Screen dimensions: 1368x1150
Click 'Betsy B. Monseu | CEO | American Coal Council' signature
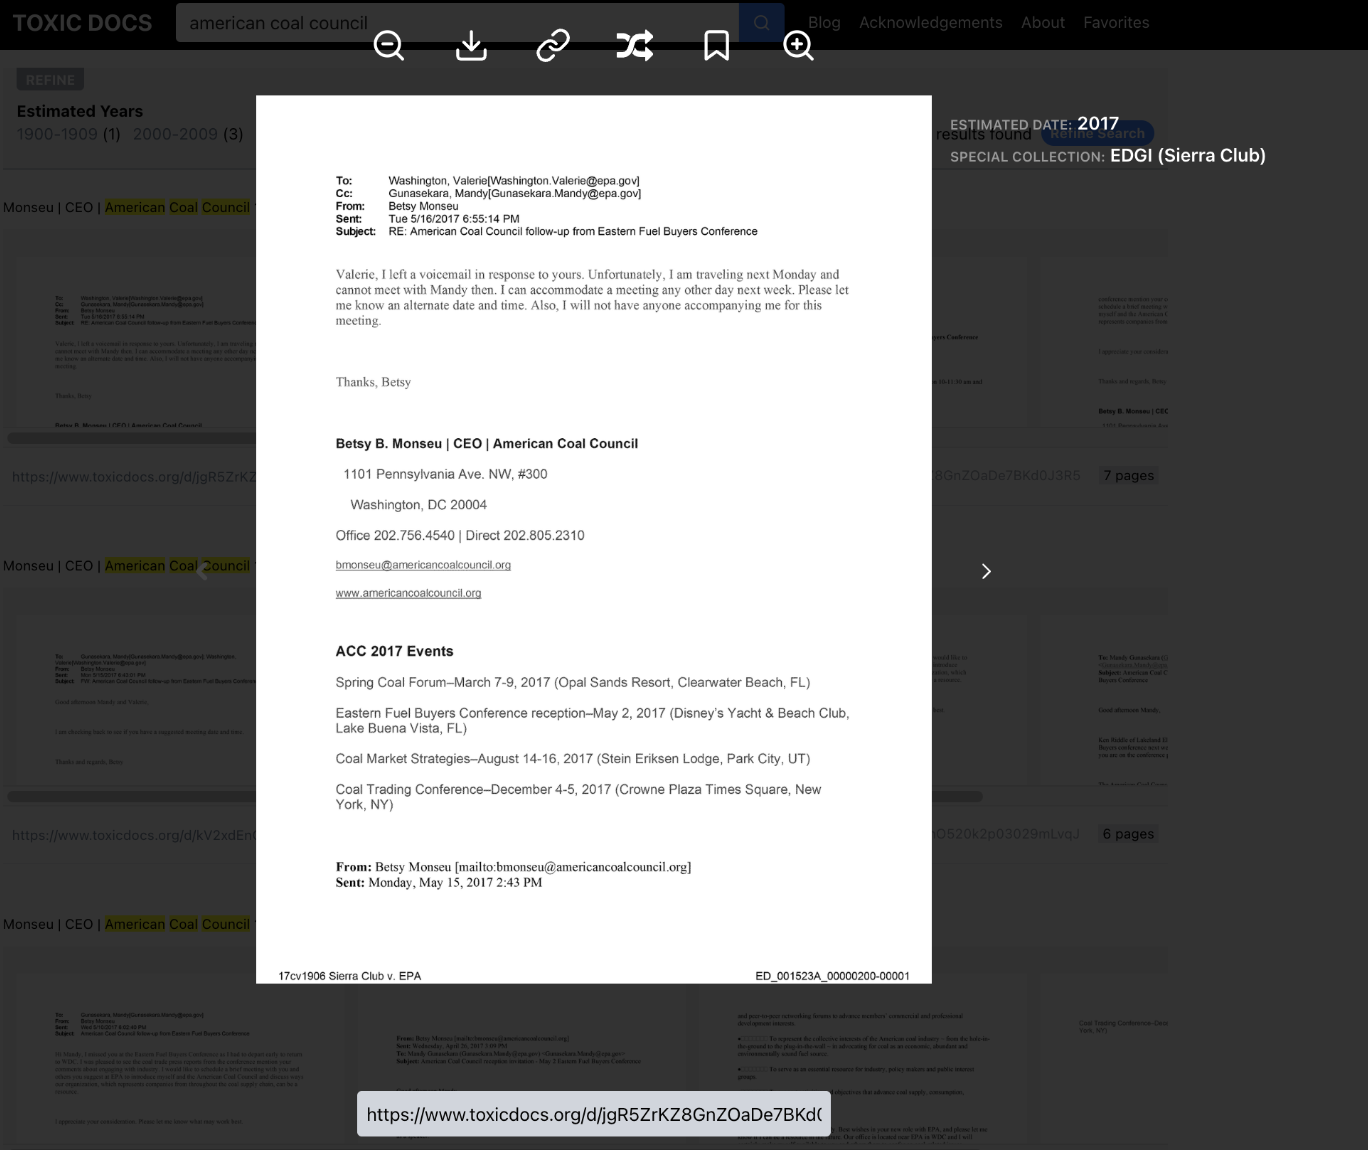point(486,443)
